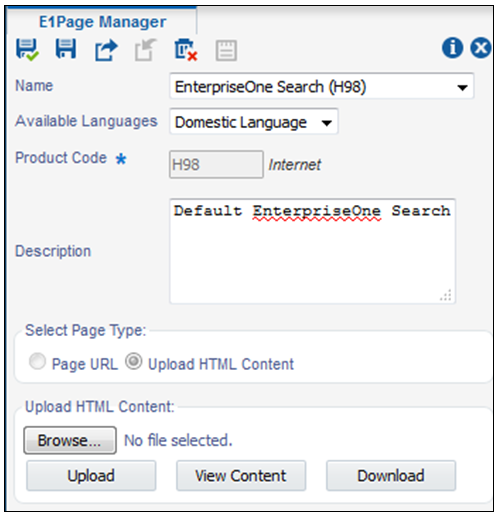Viewport: 499px width, 516px height.
Task: Click the 'Name' field label
Action: [x=34, y=86]
